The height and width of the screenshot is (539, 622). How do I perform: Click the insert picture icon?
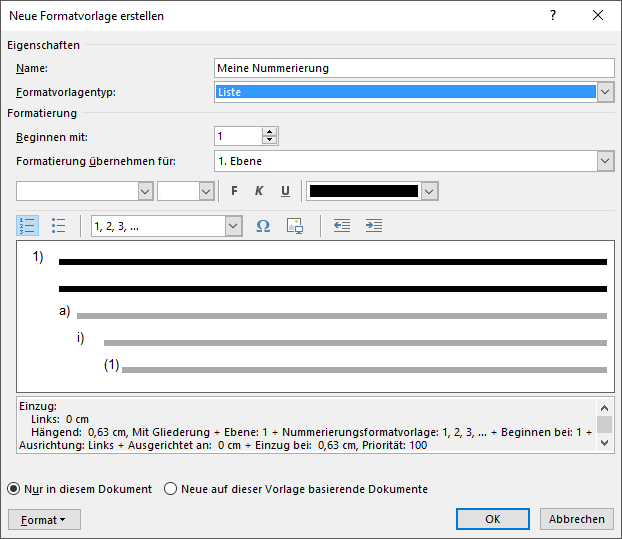click(x=294, y=226)
